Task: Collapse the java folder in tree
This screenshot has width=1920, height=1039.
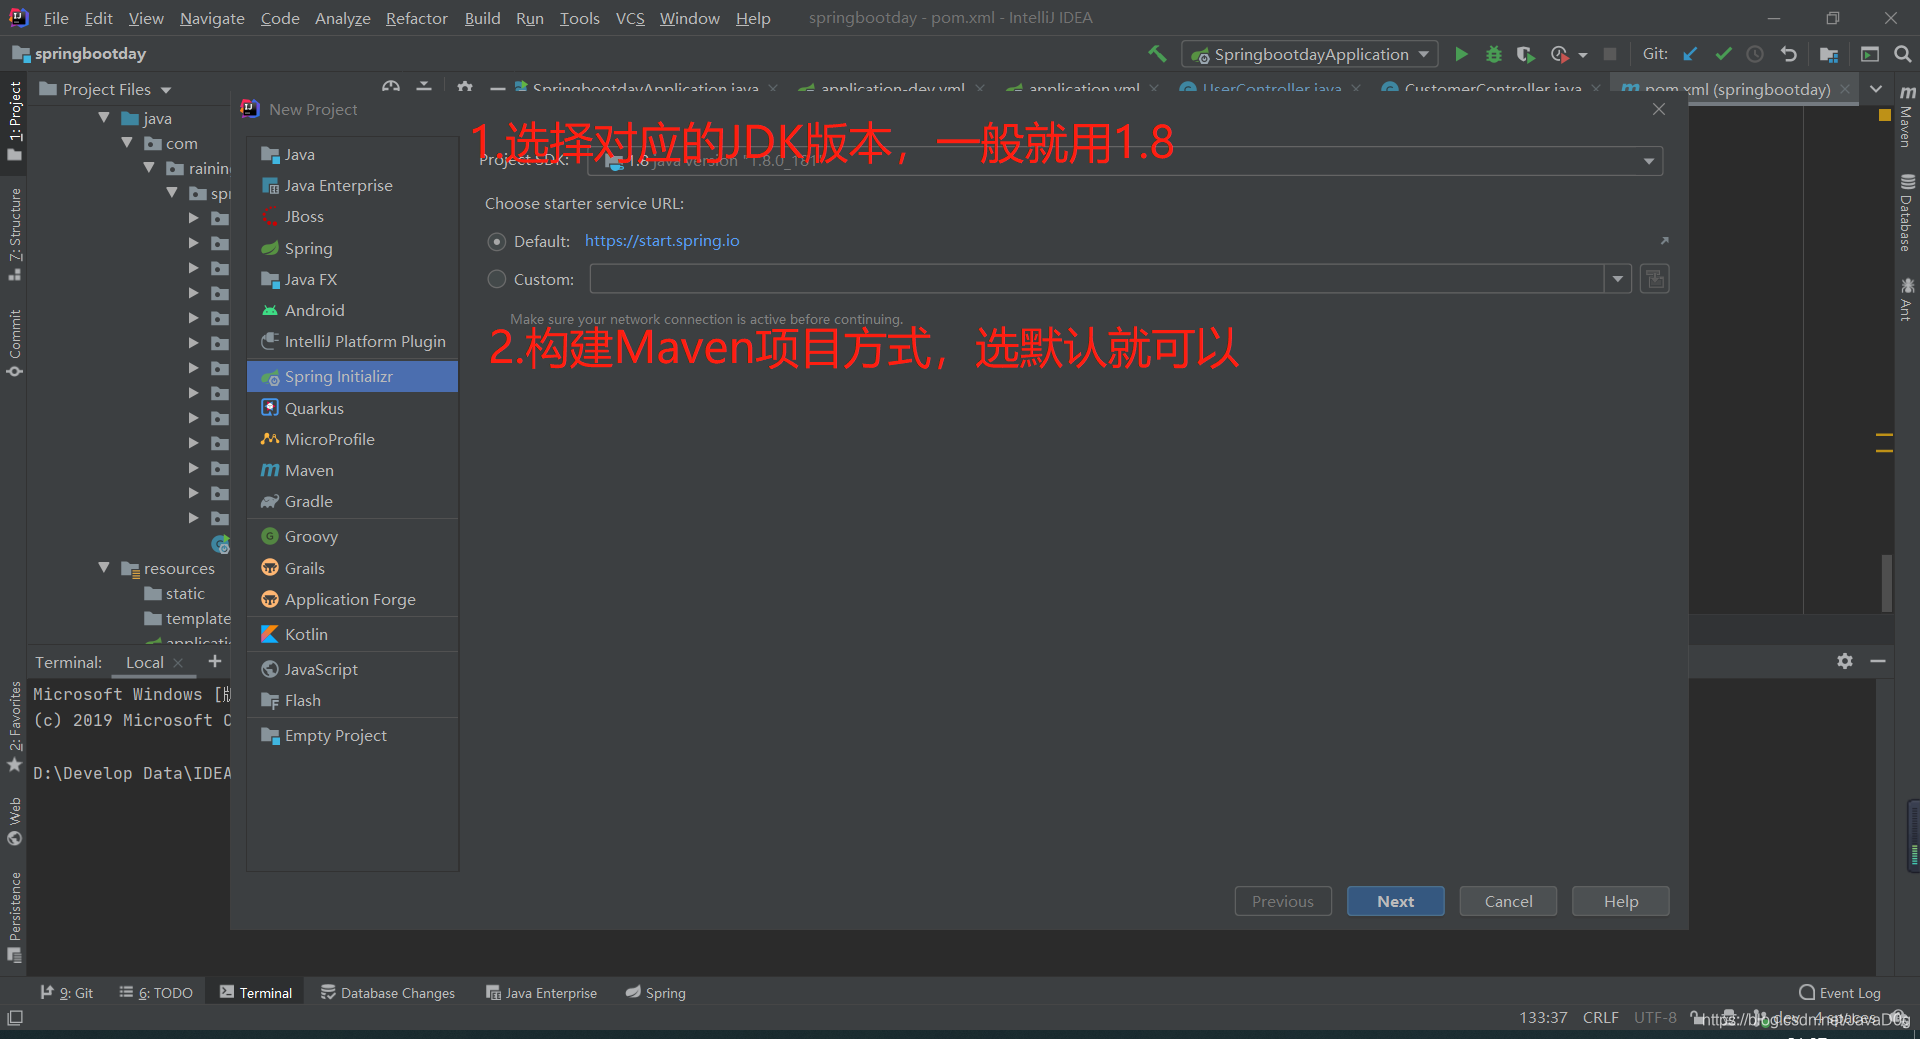Action: point(104,118)
